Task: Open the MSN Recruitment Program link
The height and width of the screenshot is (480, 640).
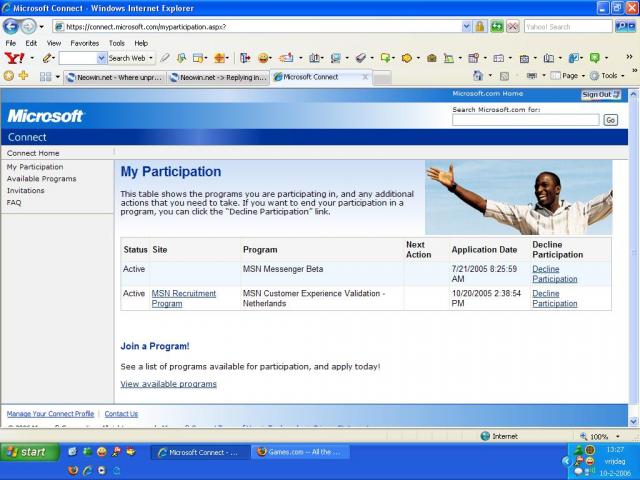Action: [184, 298]
